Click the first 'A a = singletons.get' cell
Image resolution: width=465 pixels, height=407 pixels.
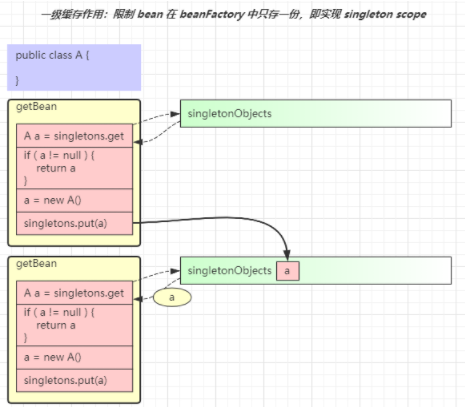click(x=75, y=136)
